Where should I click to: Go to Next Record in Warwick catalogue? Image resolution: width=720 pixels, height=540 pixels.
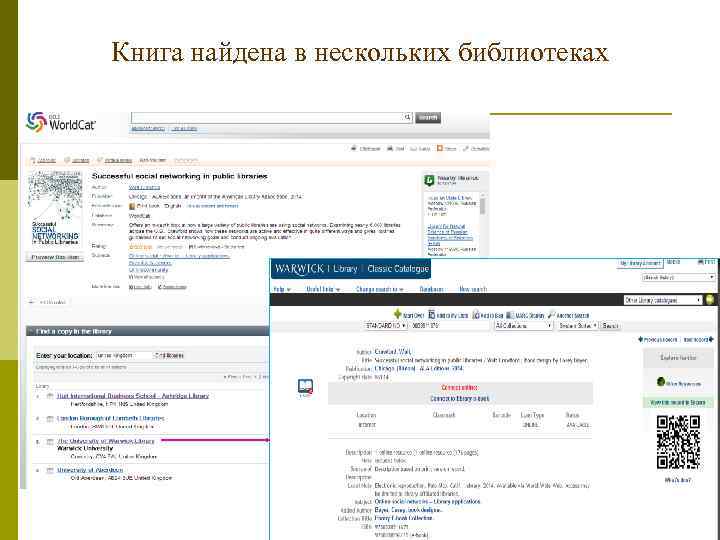coord(698,340)
